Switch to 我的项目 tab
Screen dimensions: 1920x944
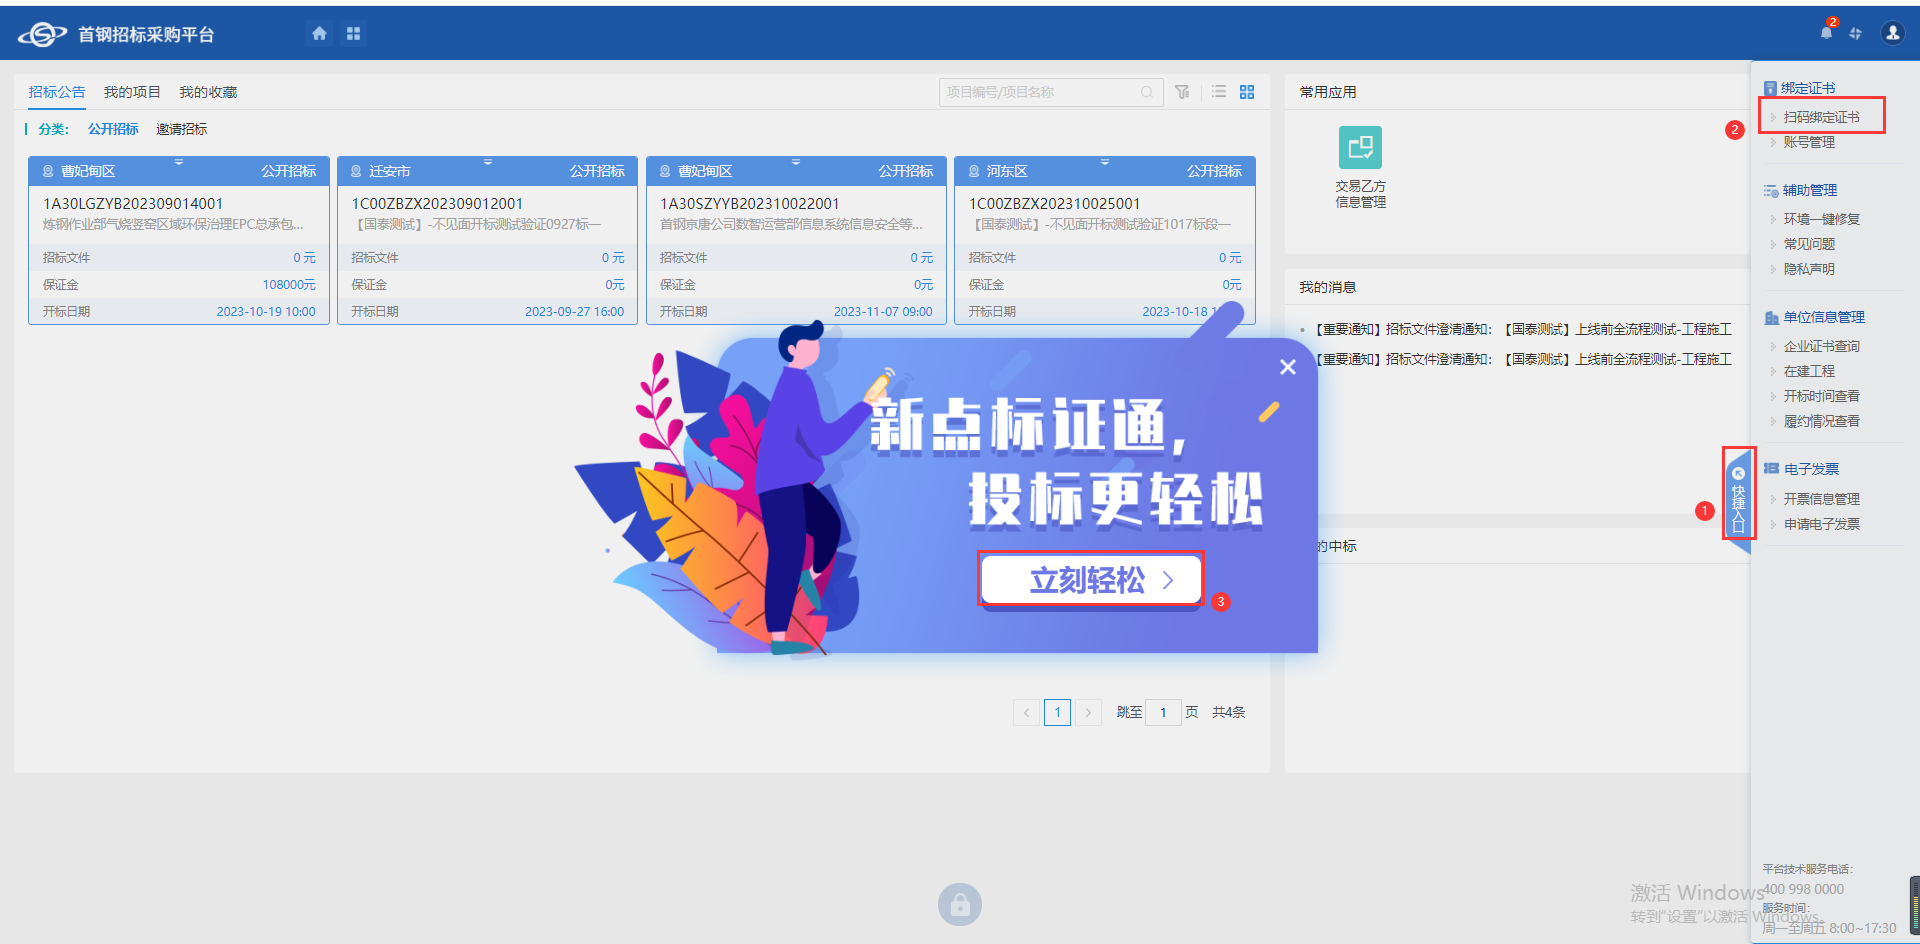[x=132, y=92]
